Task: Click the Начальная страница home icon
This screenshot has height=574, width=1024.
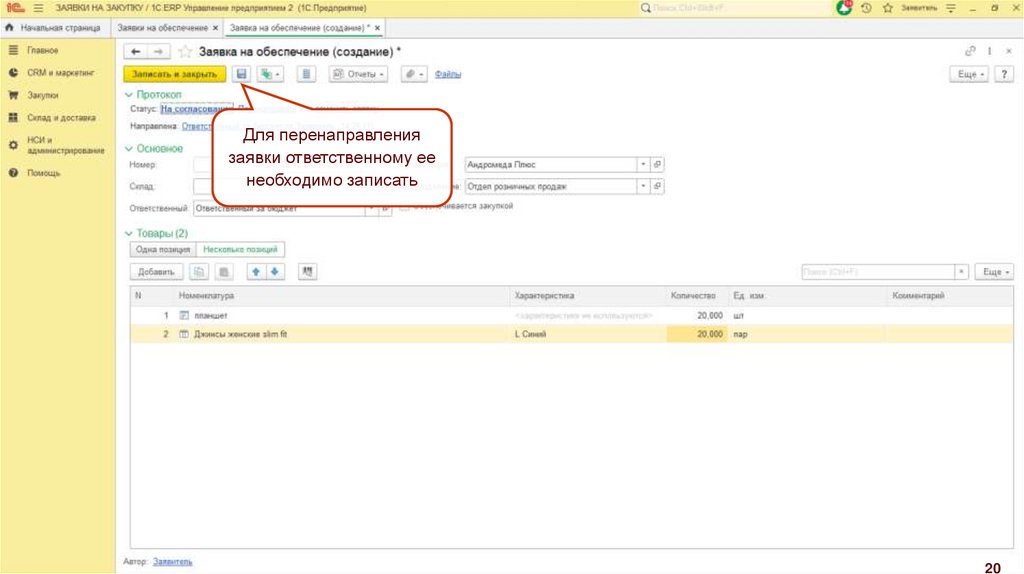Action: pos(9,27)
